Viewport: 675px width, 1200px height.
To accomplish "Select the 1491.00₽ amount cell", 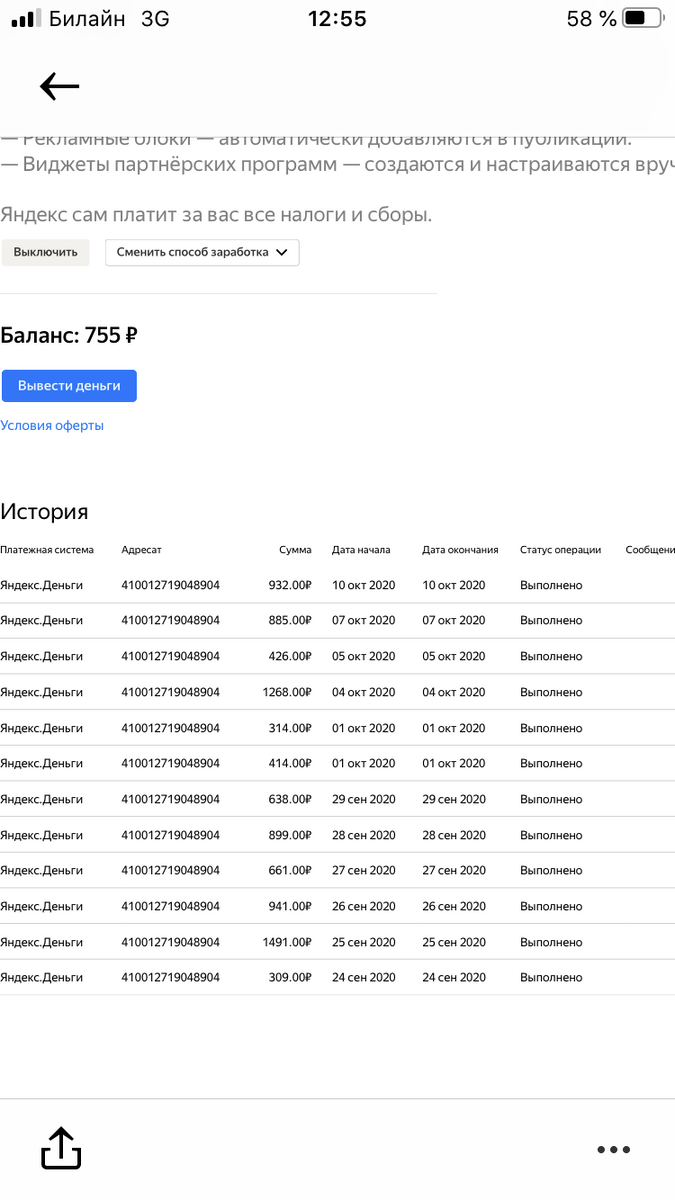I will pos(288,942).
